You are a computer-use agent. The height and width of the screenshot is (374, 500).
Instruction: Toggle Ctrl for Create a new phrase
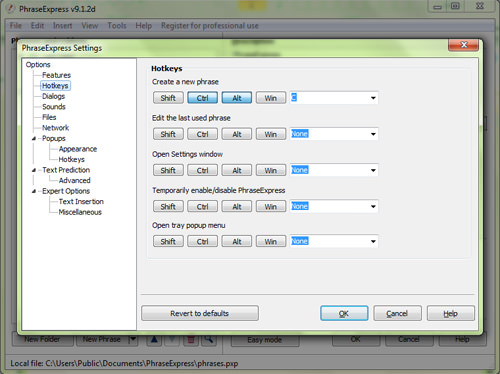tap(202, 98)
